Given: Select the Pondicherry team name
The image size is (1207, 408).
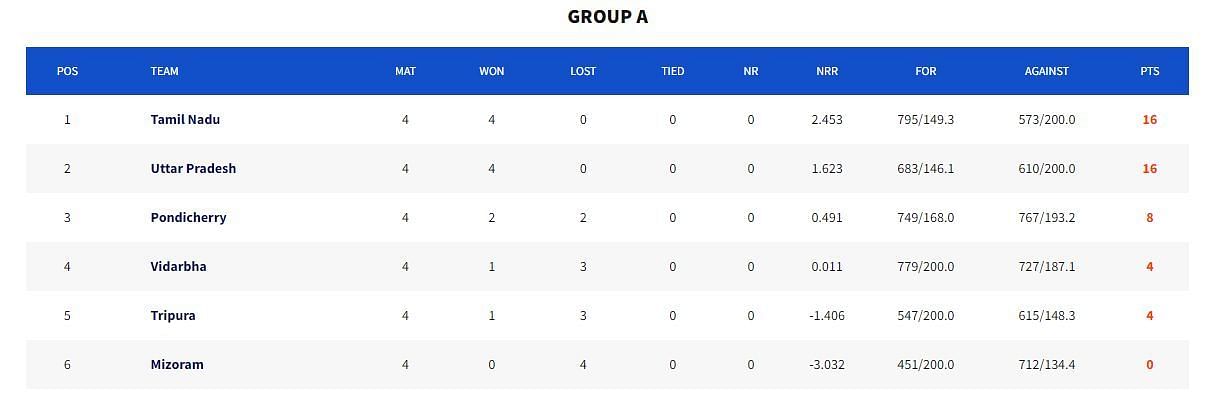Looking at the screenshot, I should 188,217.
